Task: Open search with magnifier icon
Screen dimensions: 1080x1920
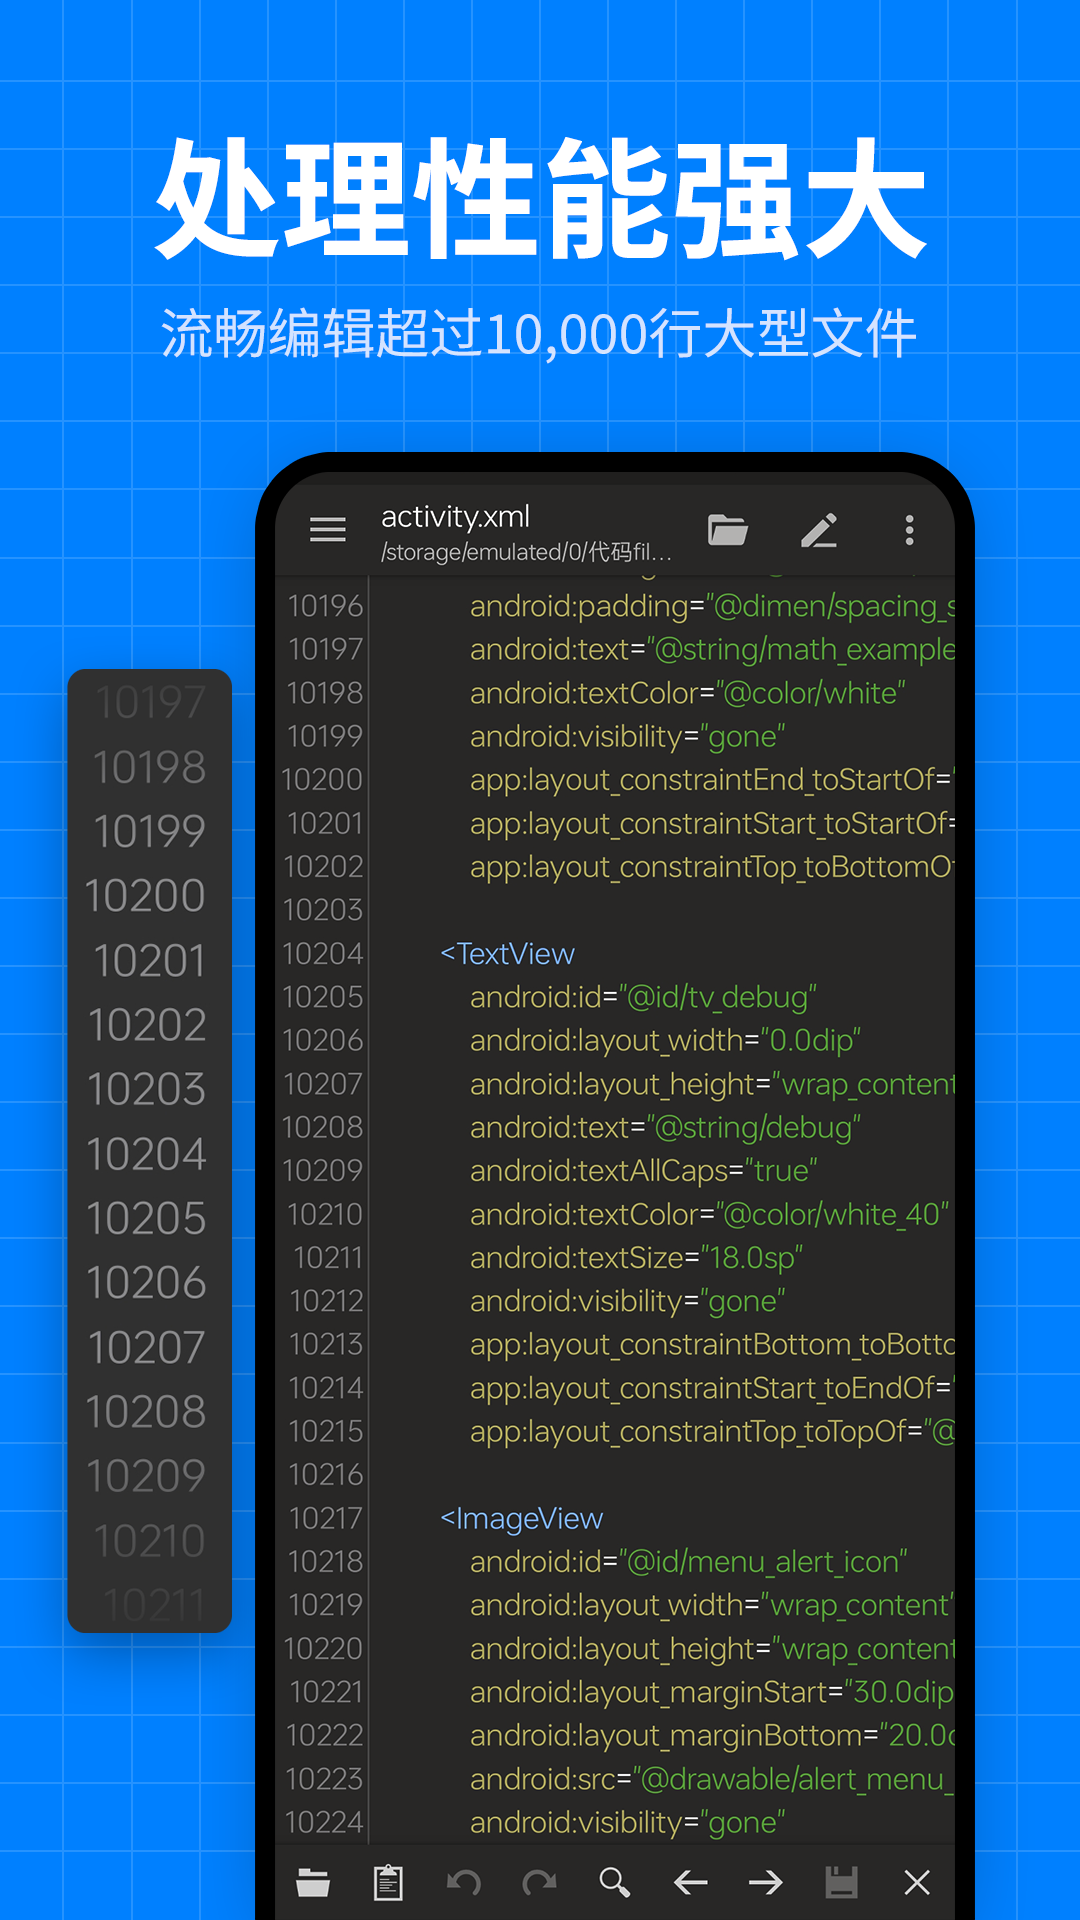Action: (x=615, y=1883)
